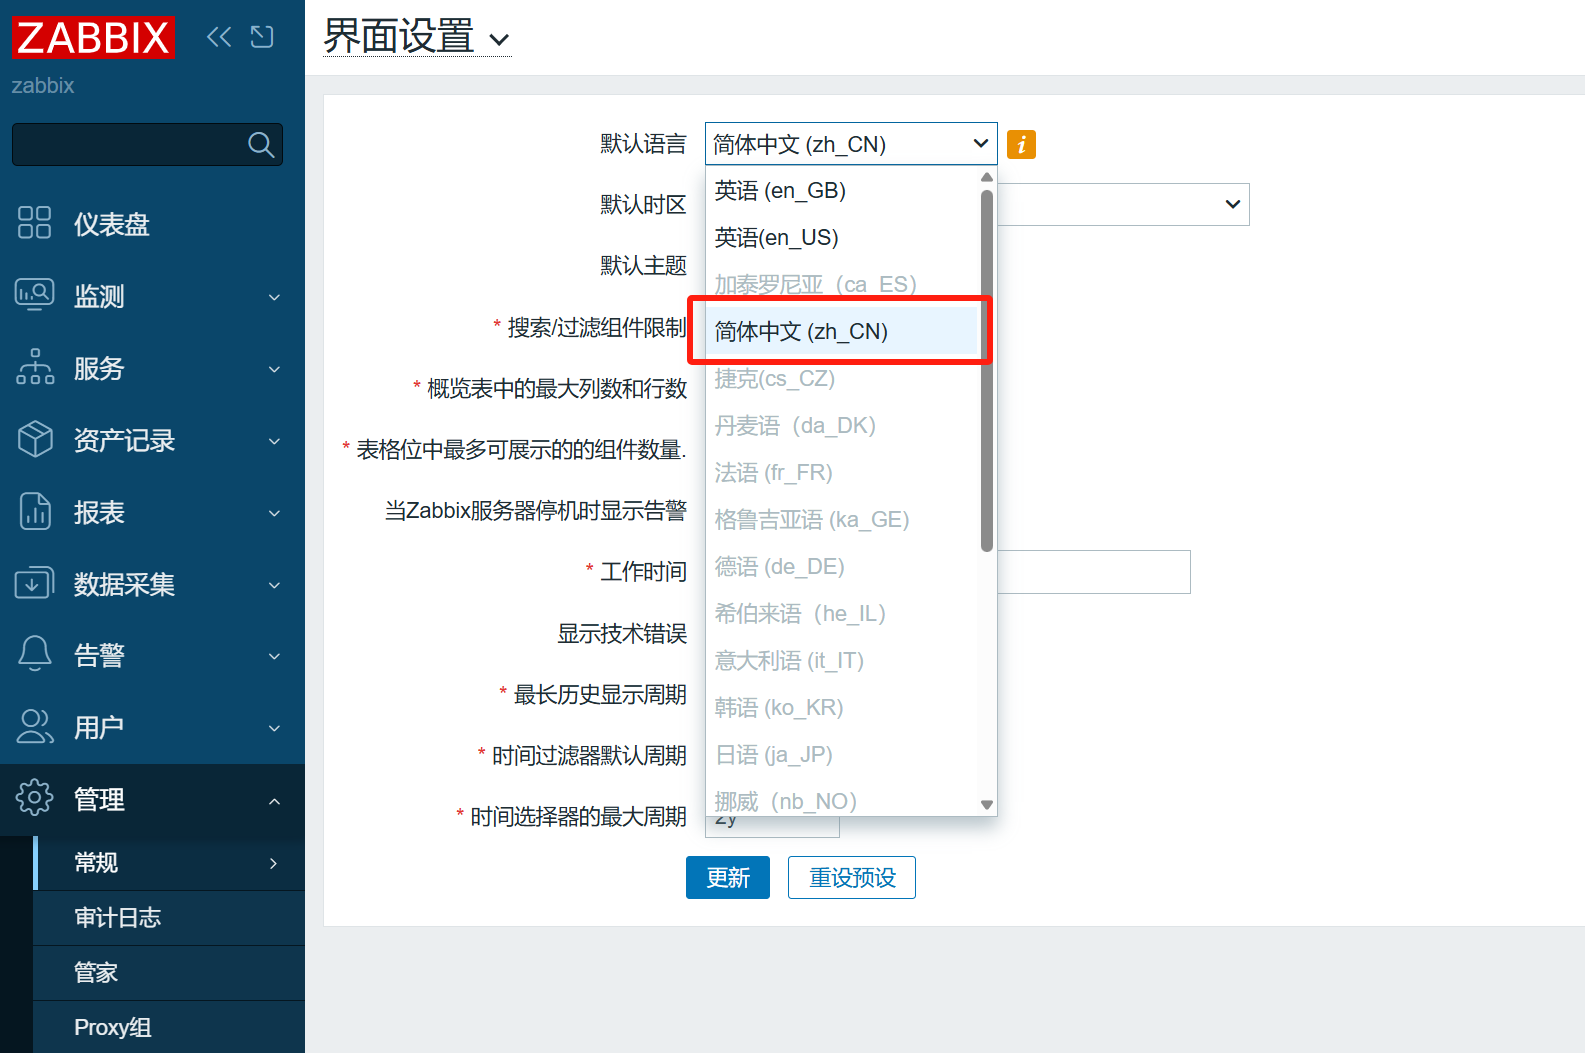Open the 仪表盘 dashboard icon

point(34,222)
